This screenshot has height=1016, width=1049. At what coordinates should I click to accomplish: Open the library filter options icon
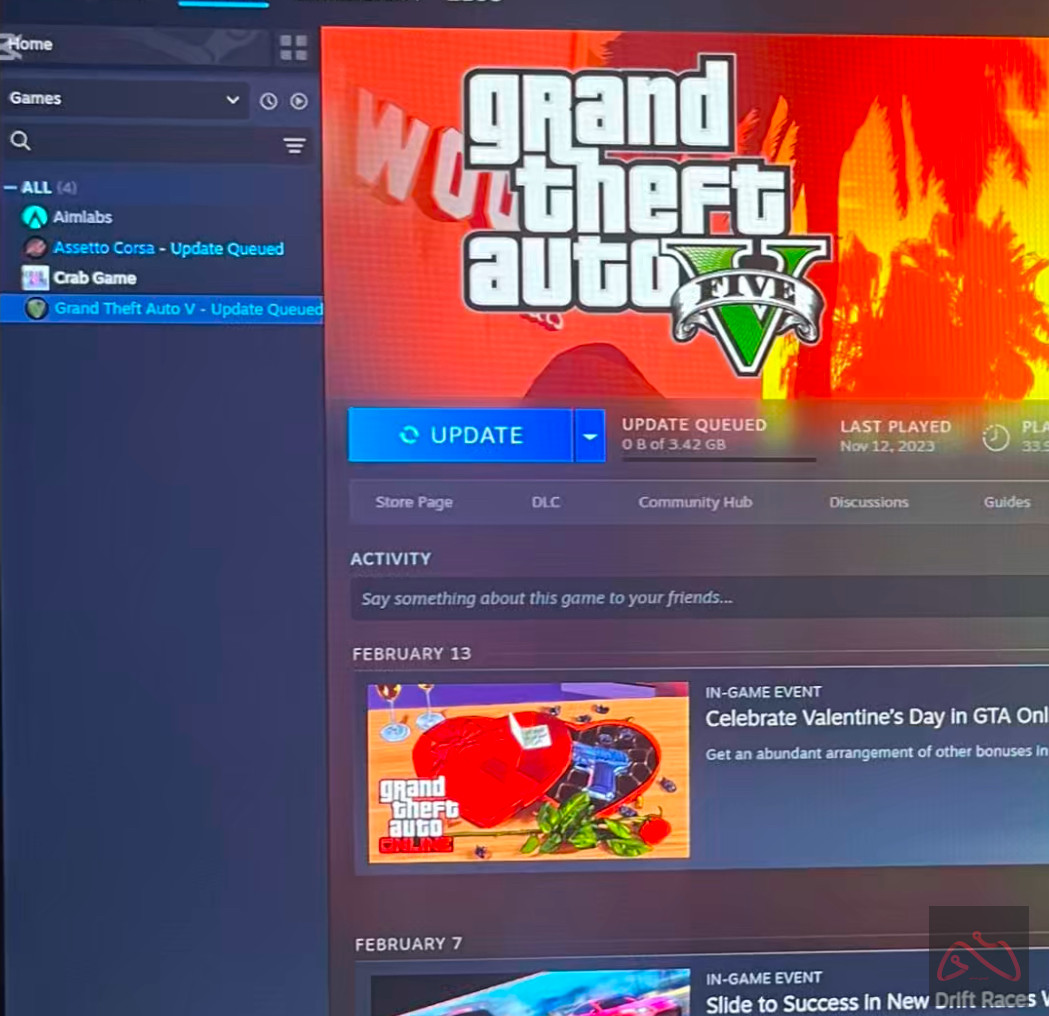pyautogui.click(x=294, y=146)
